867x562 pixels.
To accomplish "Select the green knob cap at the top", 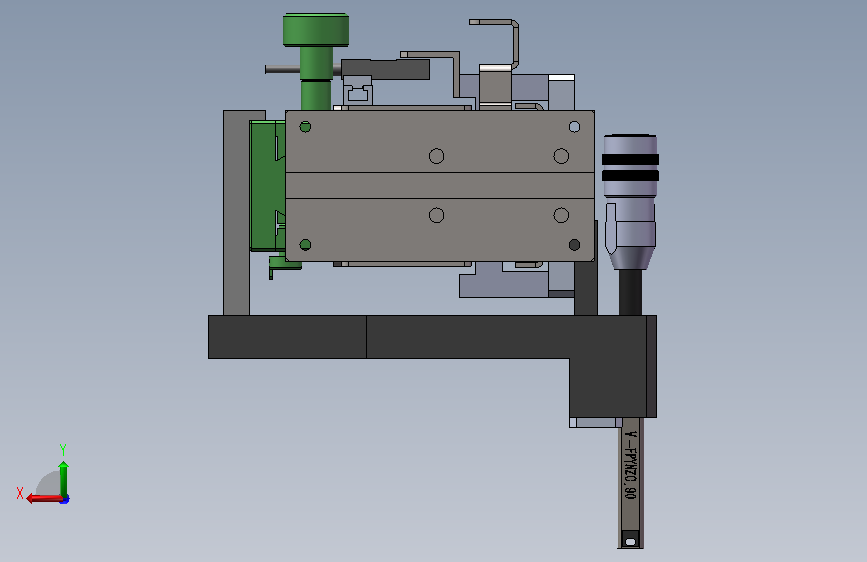I will coord(316,29).
